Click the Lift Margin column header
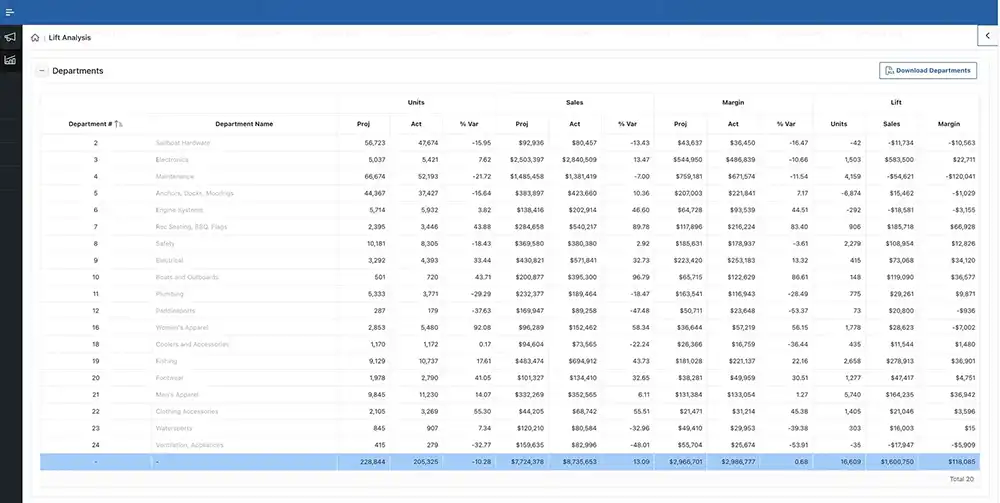The width and height of the screenshot is (1000, 503). [948, 124]
